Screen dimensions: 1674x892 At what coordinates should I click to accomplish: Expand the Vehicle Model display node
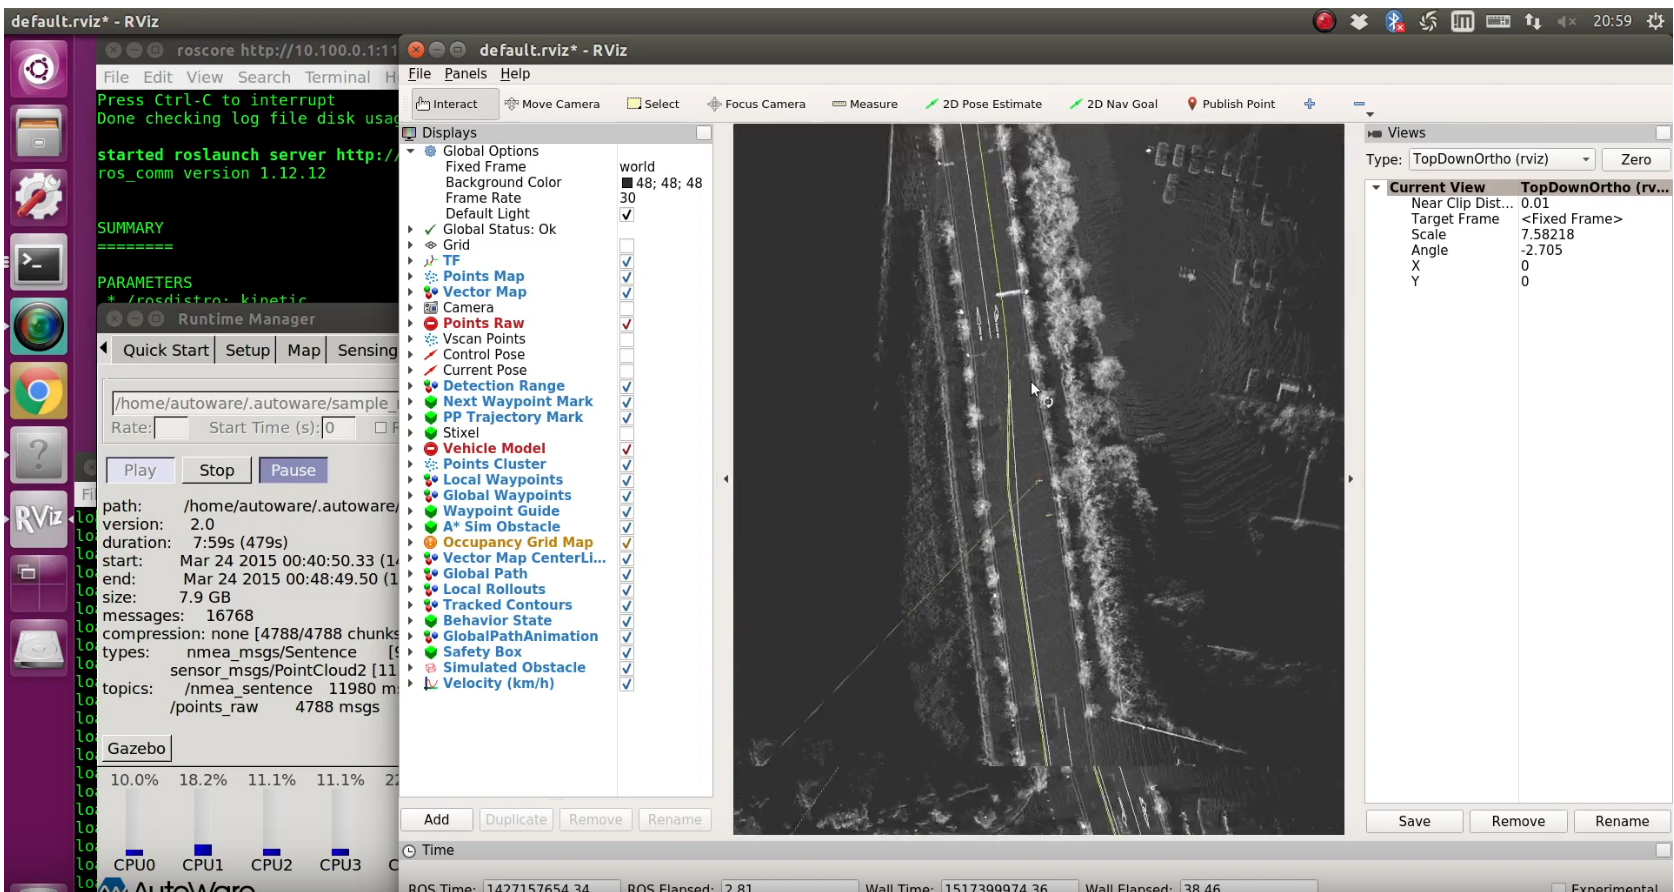[410, 449]
